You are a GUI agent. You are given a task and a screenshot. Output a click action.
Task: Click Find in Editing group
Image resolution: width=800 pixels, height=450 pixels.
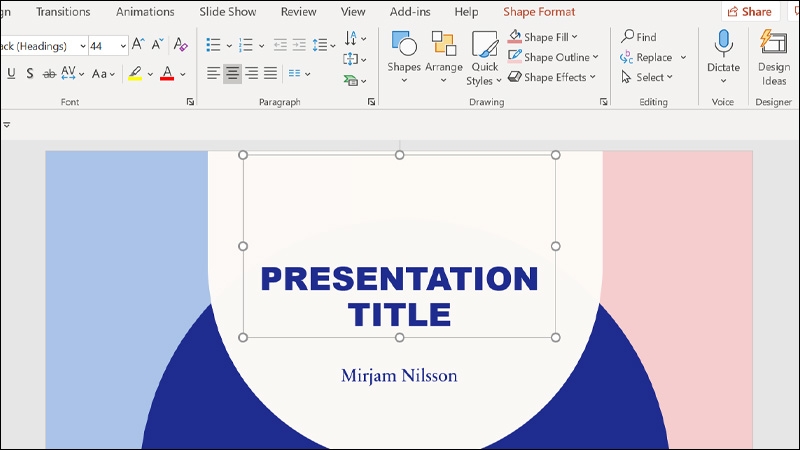click(639, 37)
